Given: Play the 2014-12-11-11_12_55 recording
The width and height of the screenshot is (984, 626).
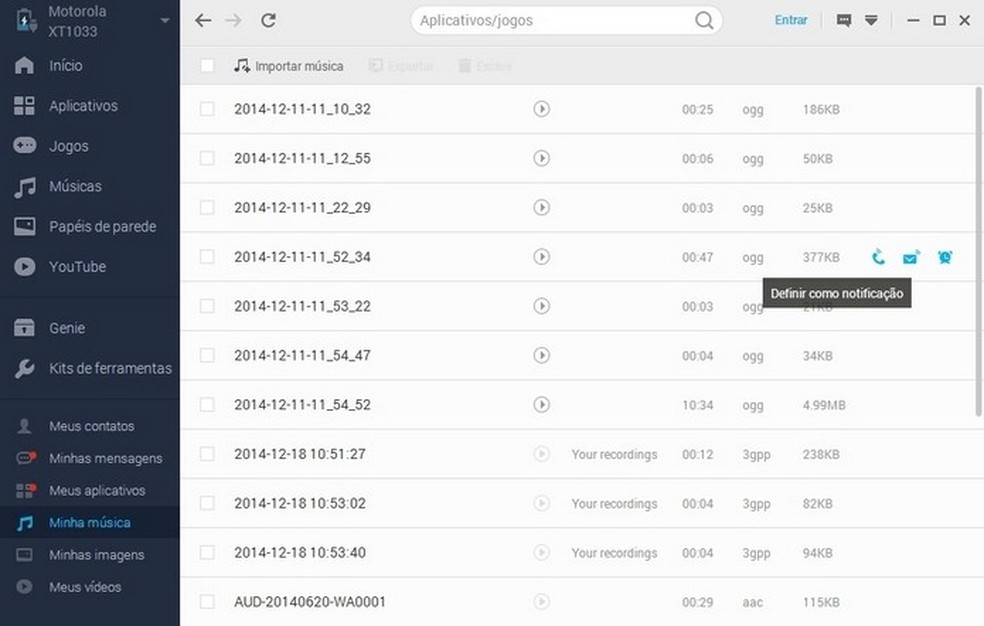Looking at the screenshot, I should pyautogui.click(x=542, y=158).
